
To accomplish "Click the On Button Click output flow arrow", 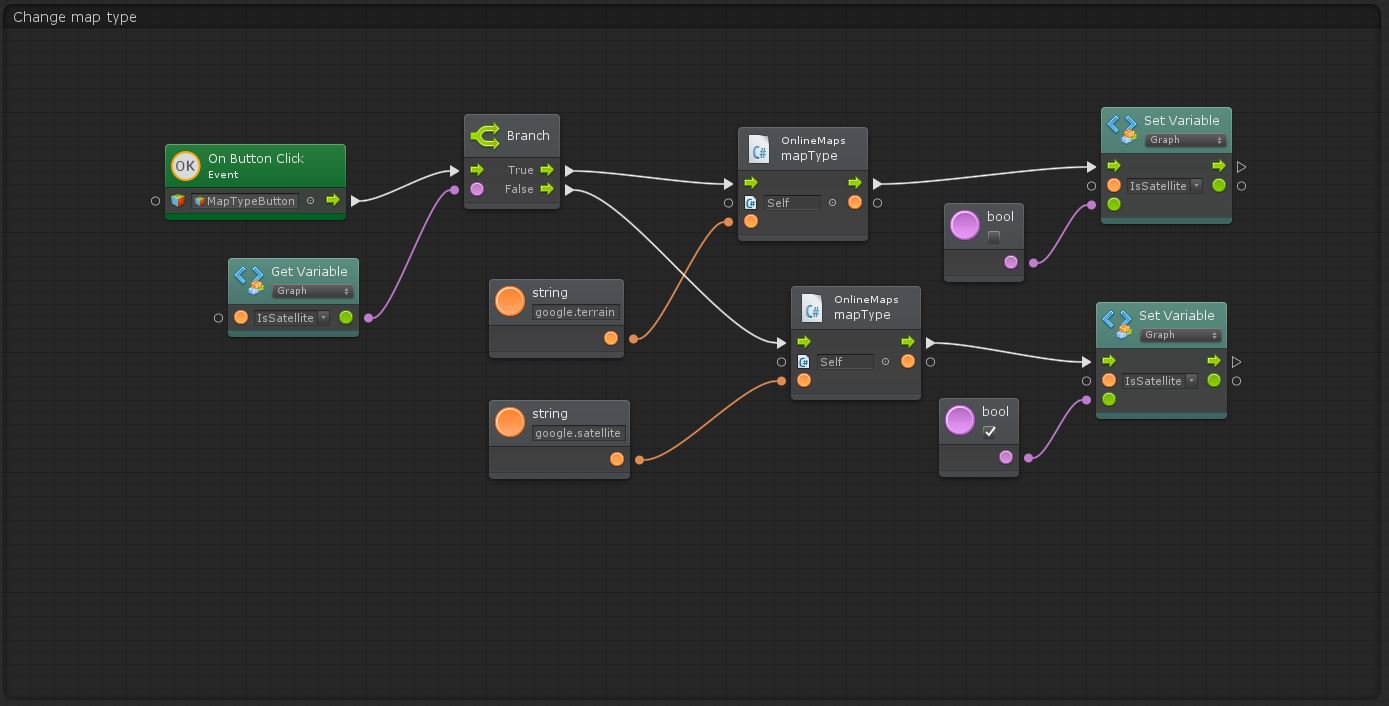I will (333, 200).
